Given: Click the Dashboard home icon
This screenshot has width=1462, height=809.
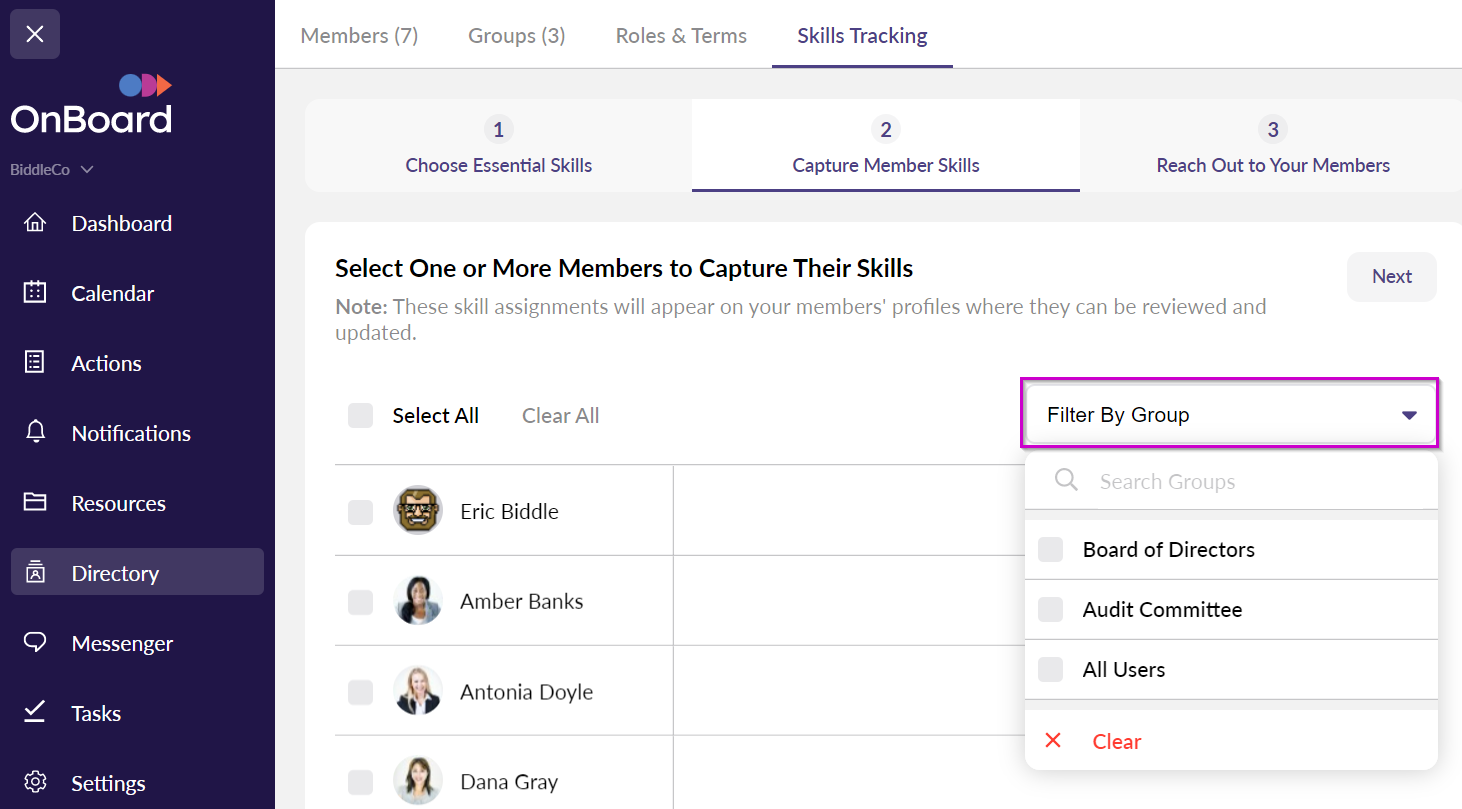Looking at the screenshot, I should coord(35,223).
